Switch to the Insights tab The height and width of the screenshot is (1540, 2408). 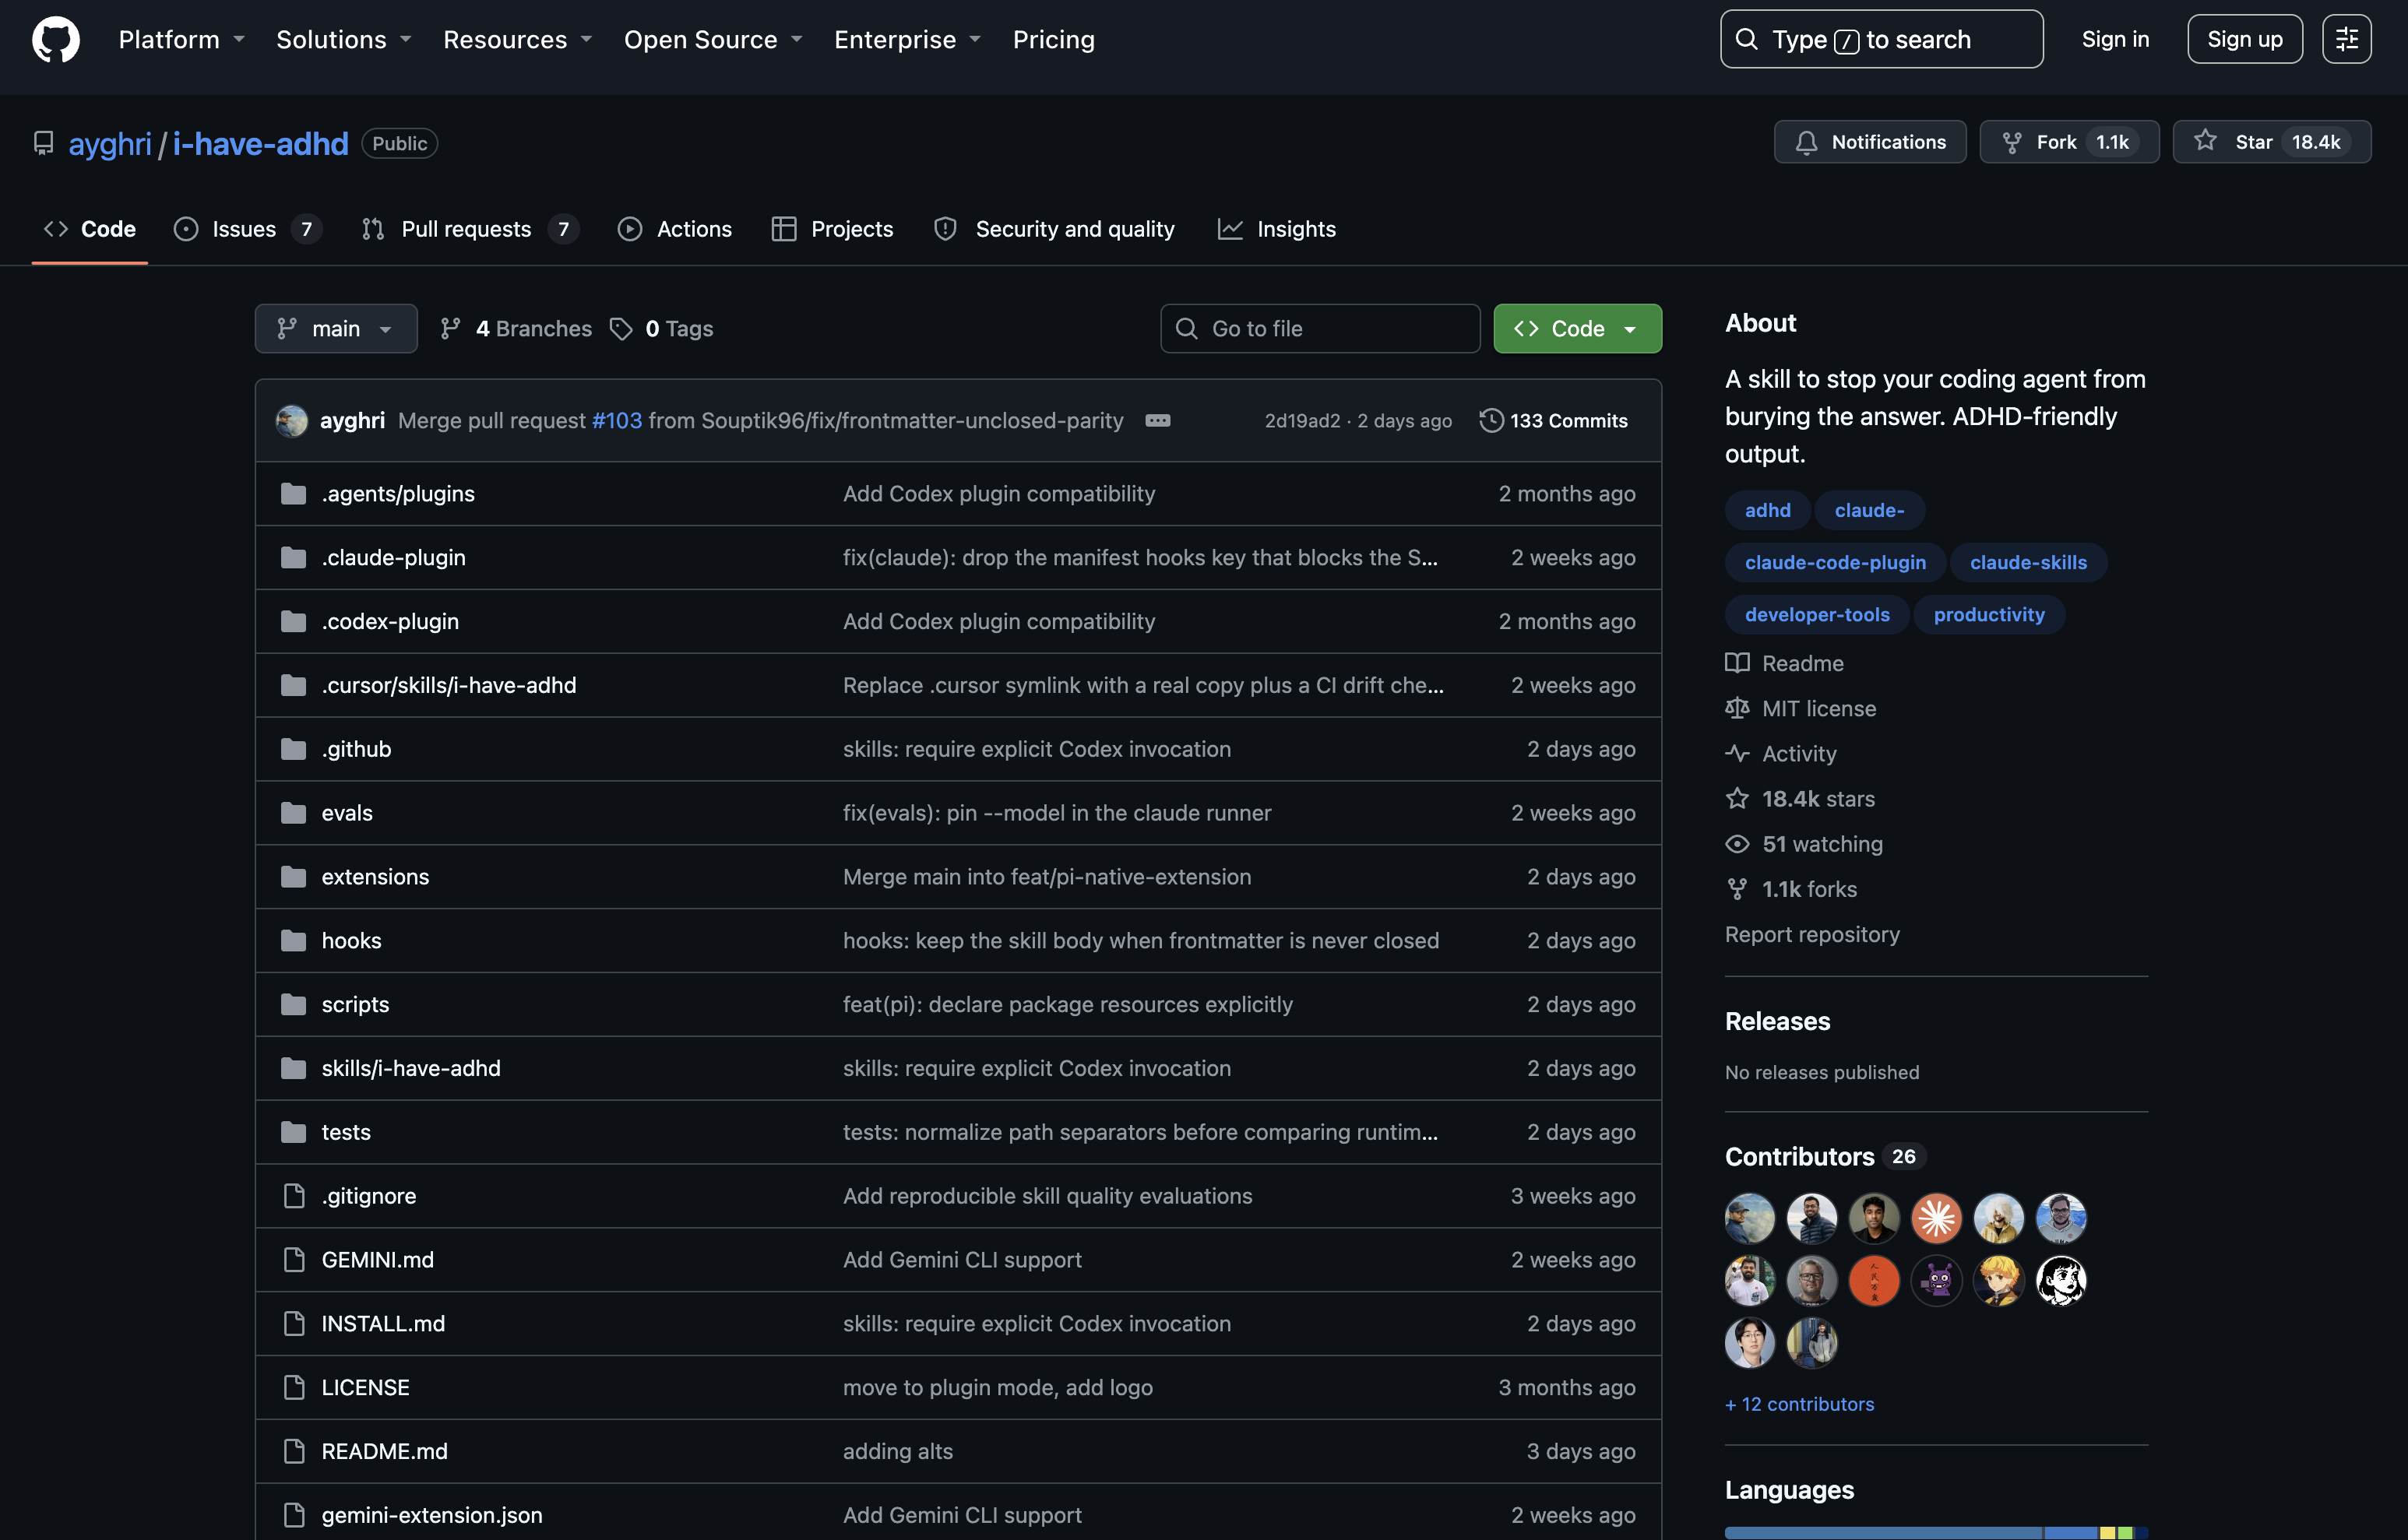(1276, 229)
